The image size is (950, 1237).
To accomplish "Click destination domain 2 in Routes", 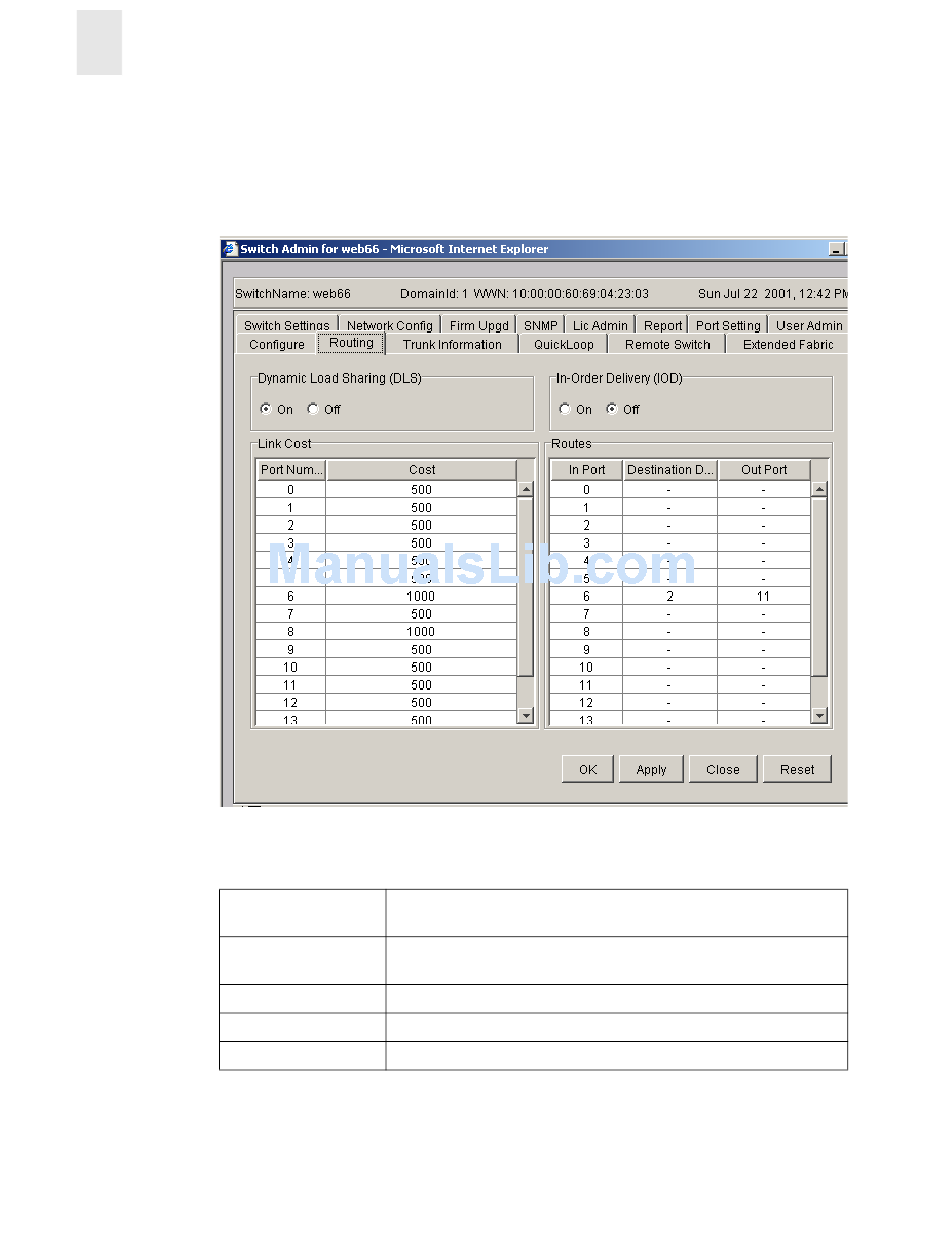I will (670, 596).
